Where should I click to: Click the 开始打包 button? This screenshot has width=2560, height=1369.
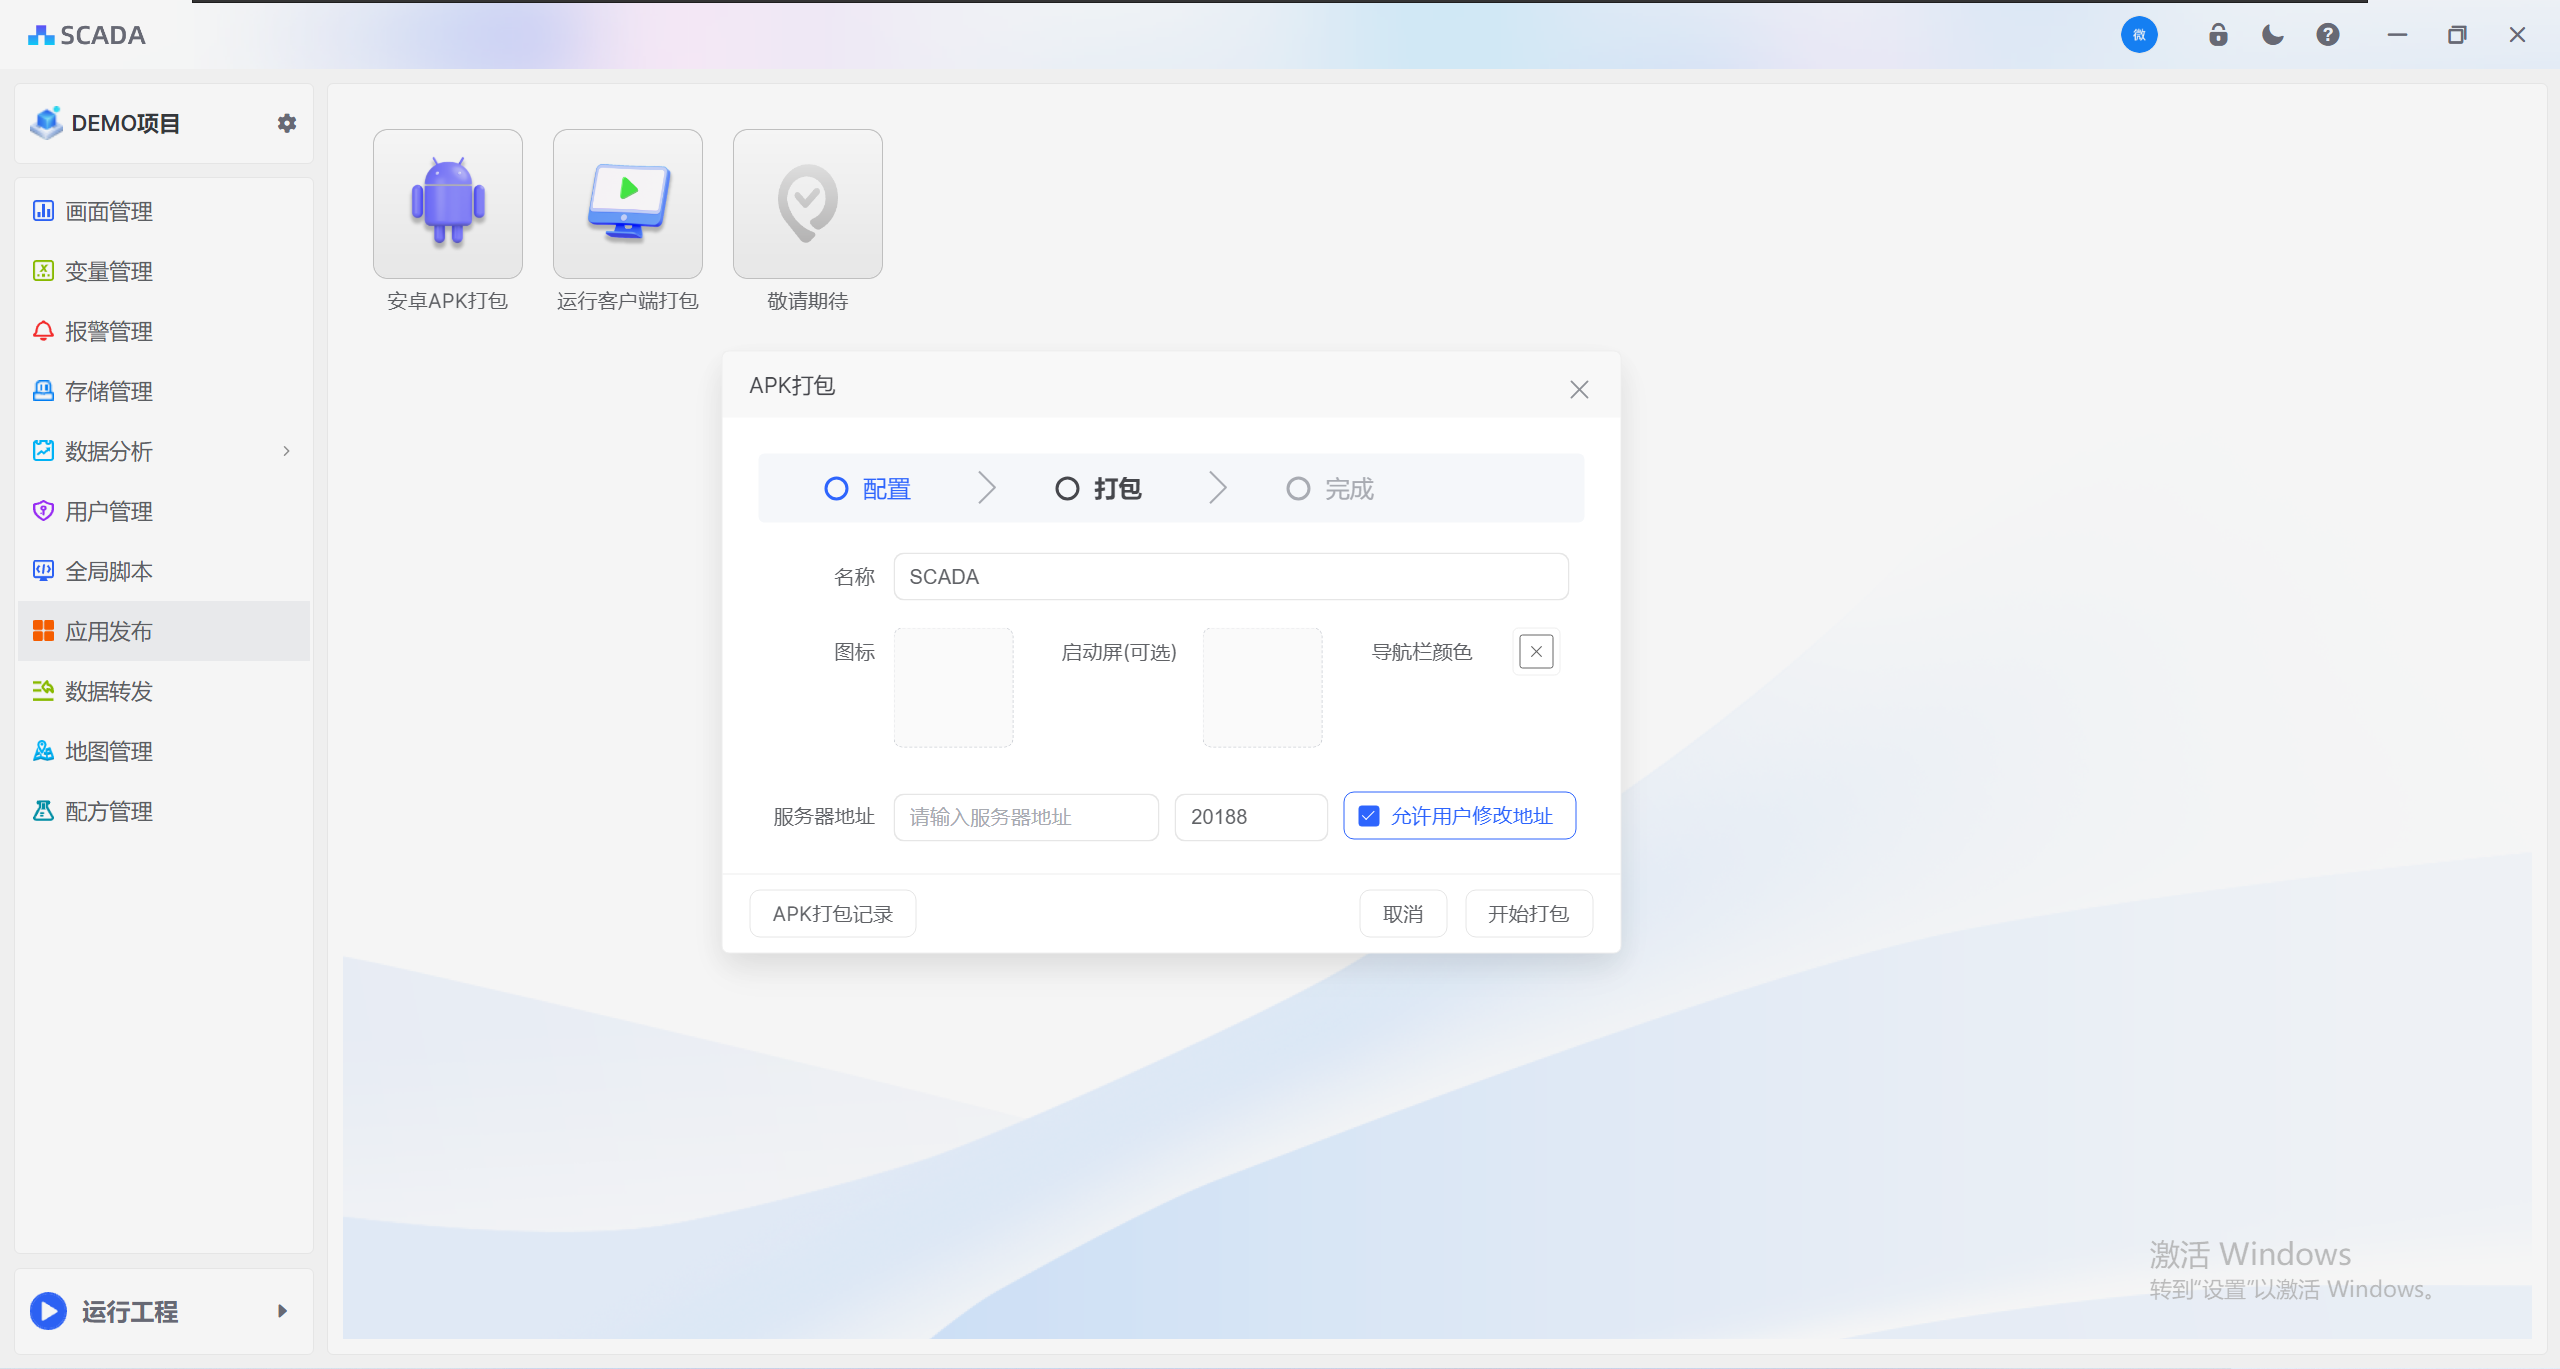[x=1528, y=914]
